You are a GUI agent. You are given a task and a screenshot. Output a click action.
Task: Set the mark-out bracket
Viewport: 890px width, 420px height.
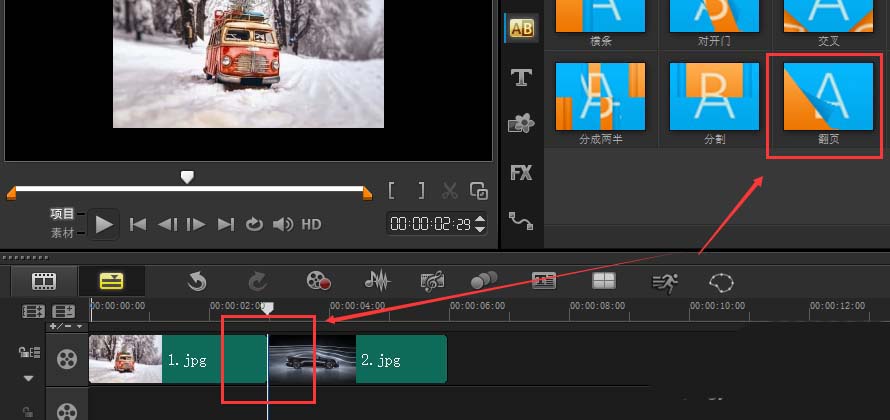click(421, 191)
